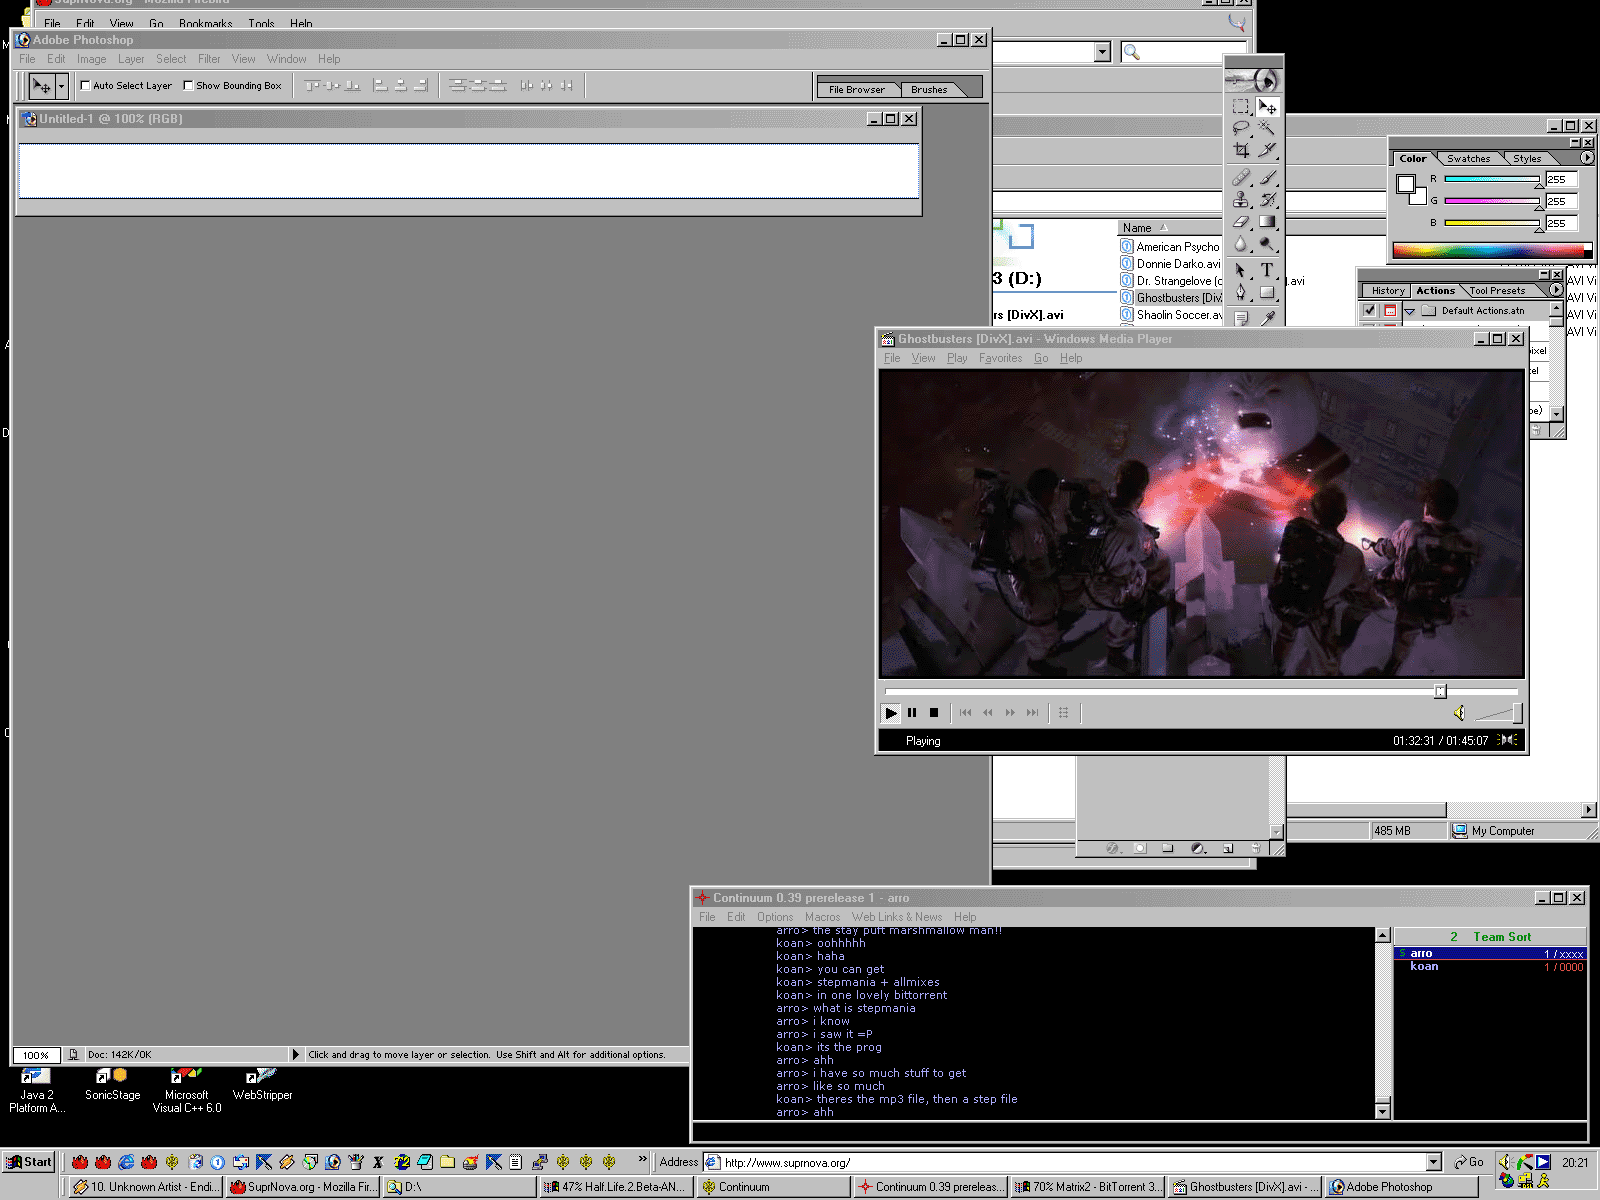Select the Clone Stamp tool
This screenshot has width=1600, height=1200.
coord(1241,200)
